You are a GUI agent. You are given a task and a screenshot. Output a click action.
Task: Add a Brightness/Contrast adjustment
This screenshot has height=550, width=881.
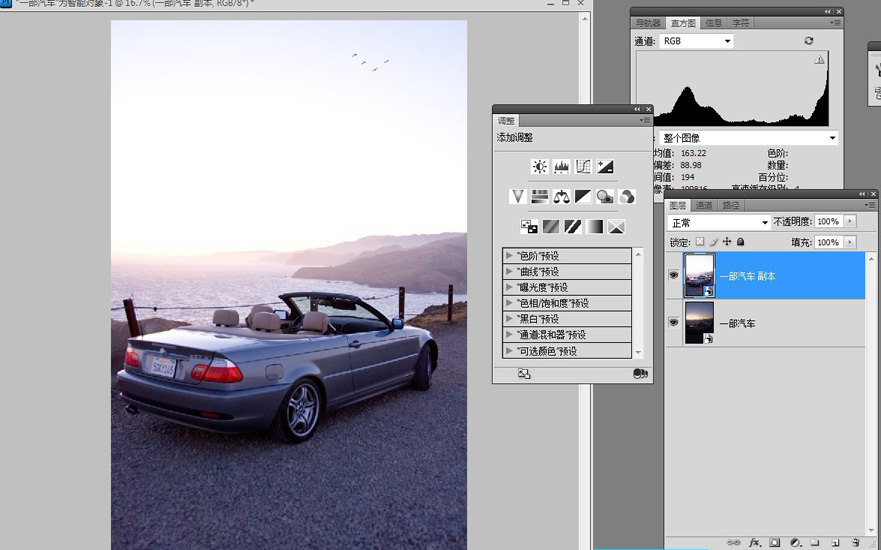[x=539, y=166]
